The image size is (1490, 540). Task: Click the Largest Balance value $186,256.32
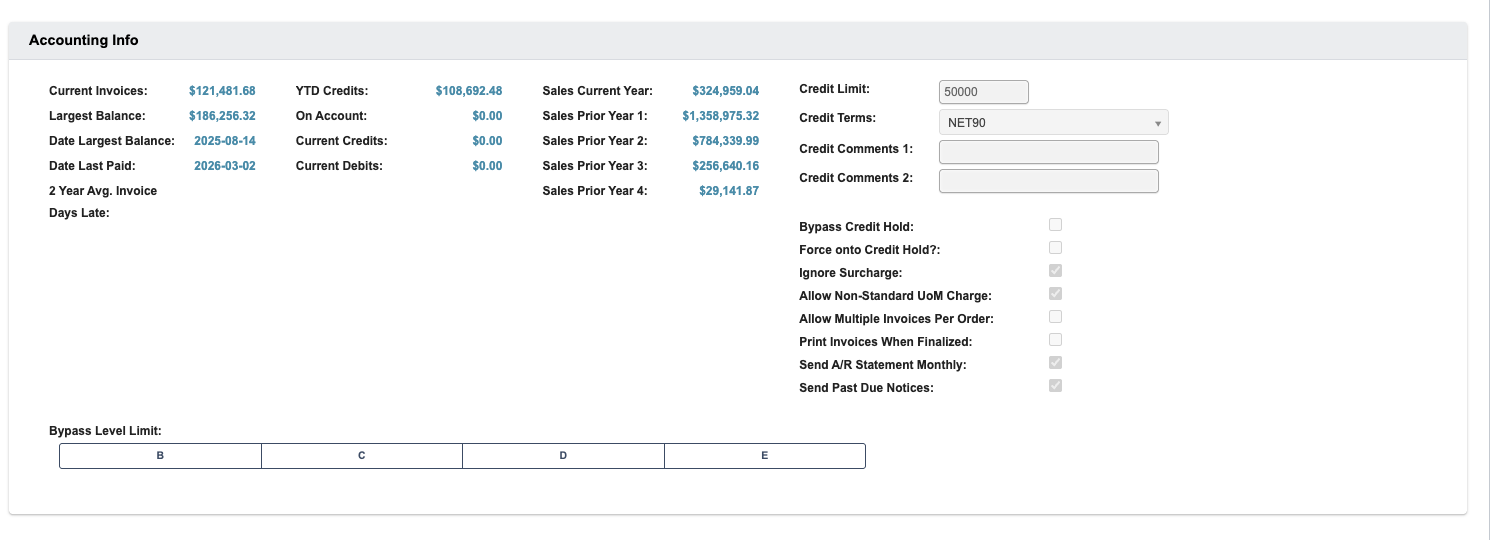222,116
